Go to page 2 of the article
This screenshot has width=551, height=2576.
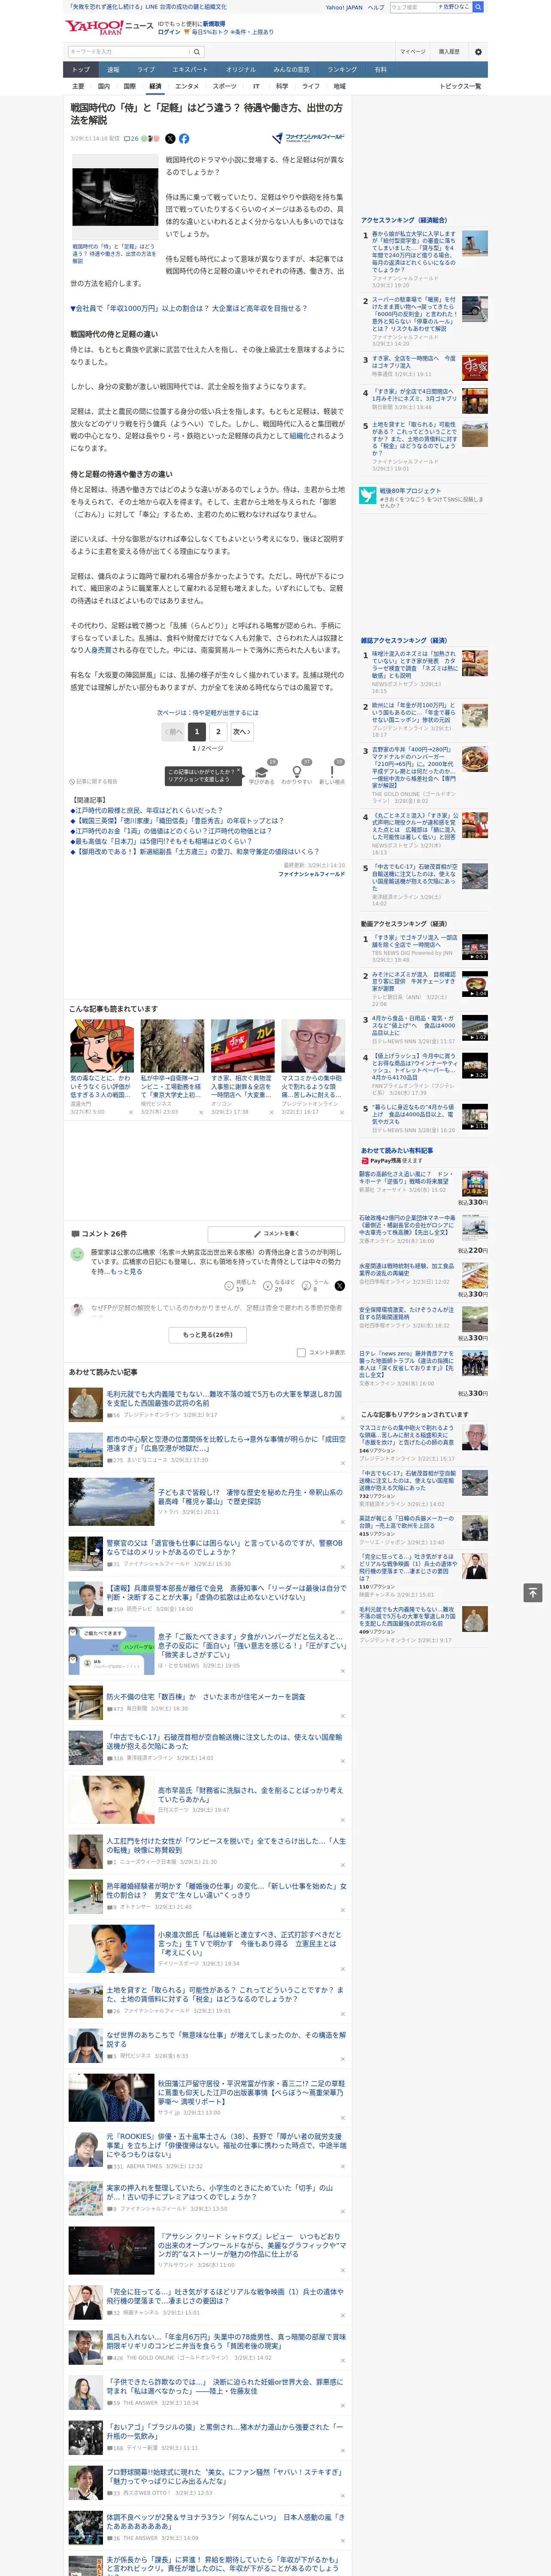(x=218, y=732)
